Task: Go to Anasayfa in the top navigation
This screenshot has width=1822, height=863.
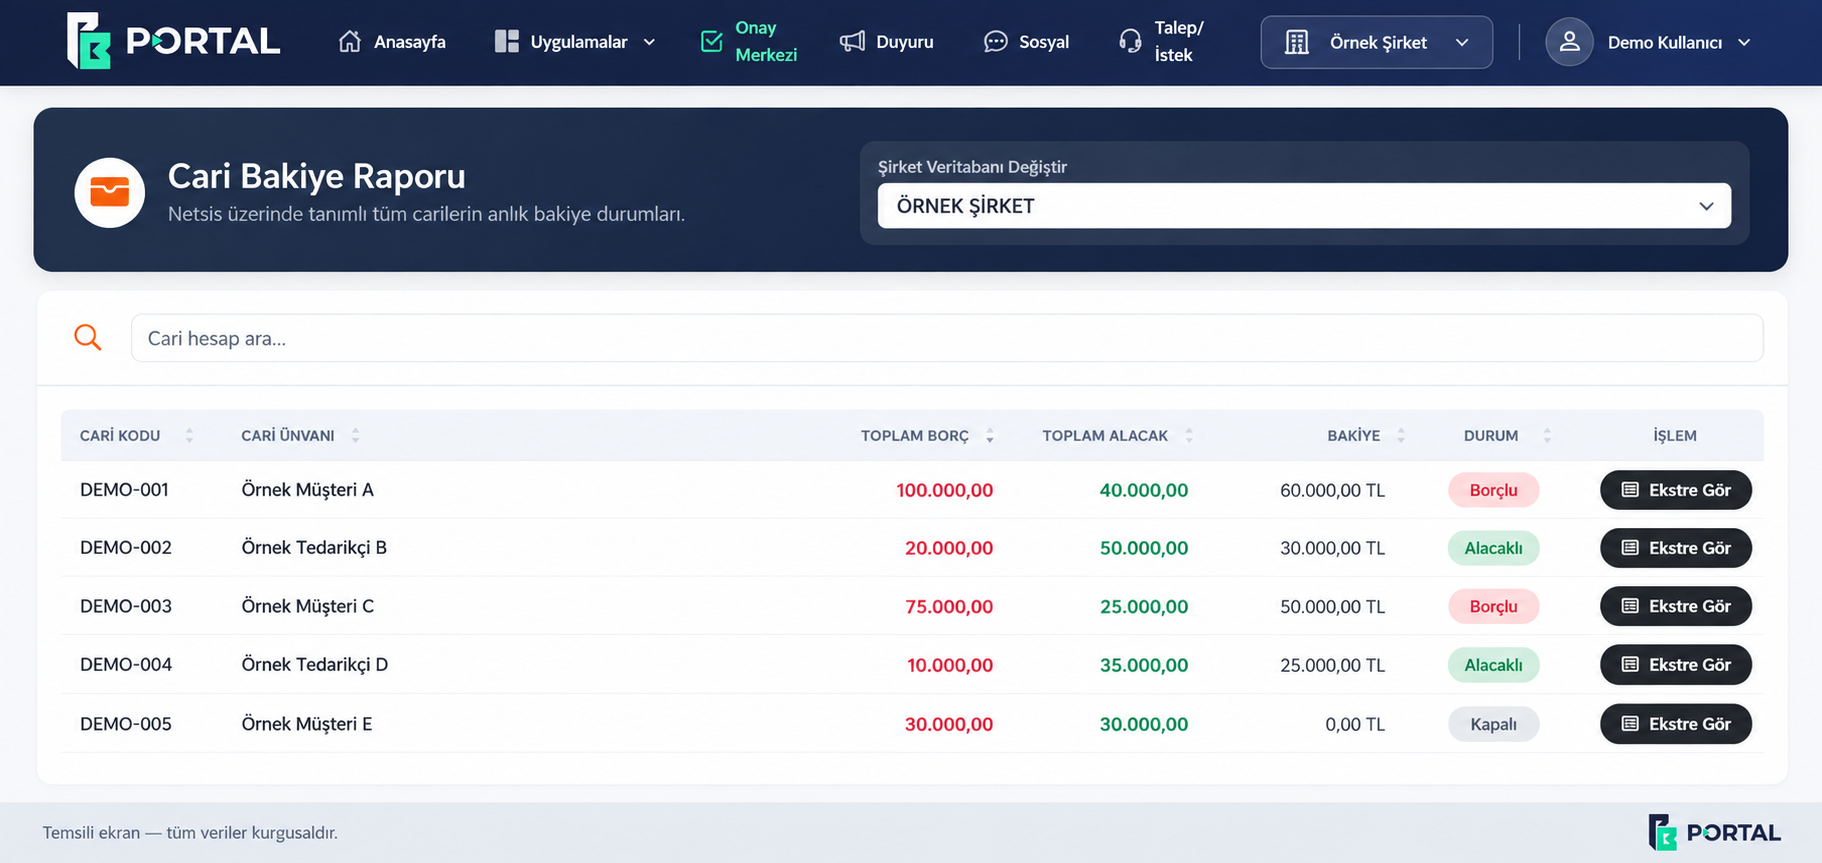Action: coord(392,42)
